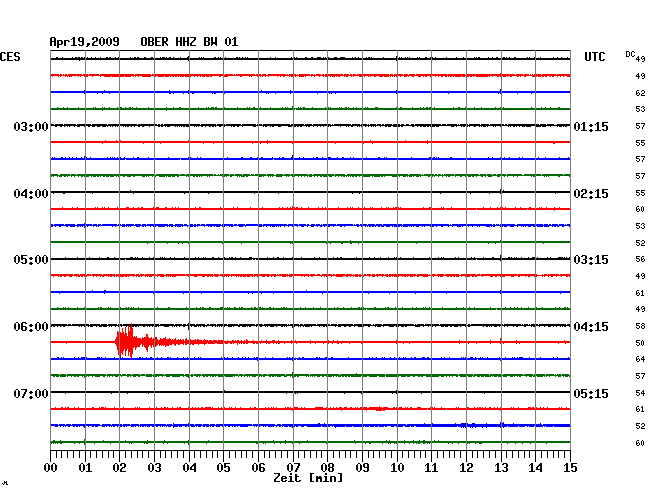650x494 pixels.
Task: Click the date label Apr19,2009
Action: click(x=85, y=42)
